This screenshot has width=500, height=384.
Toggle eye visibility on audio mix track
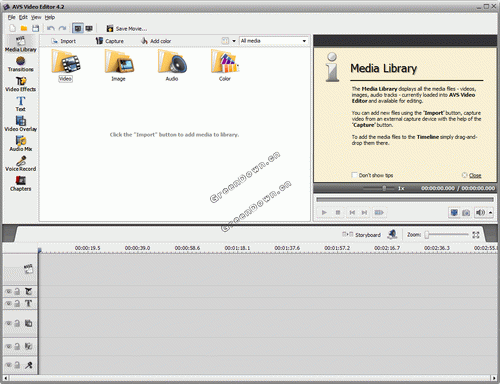(8, 346)
